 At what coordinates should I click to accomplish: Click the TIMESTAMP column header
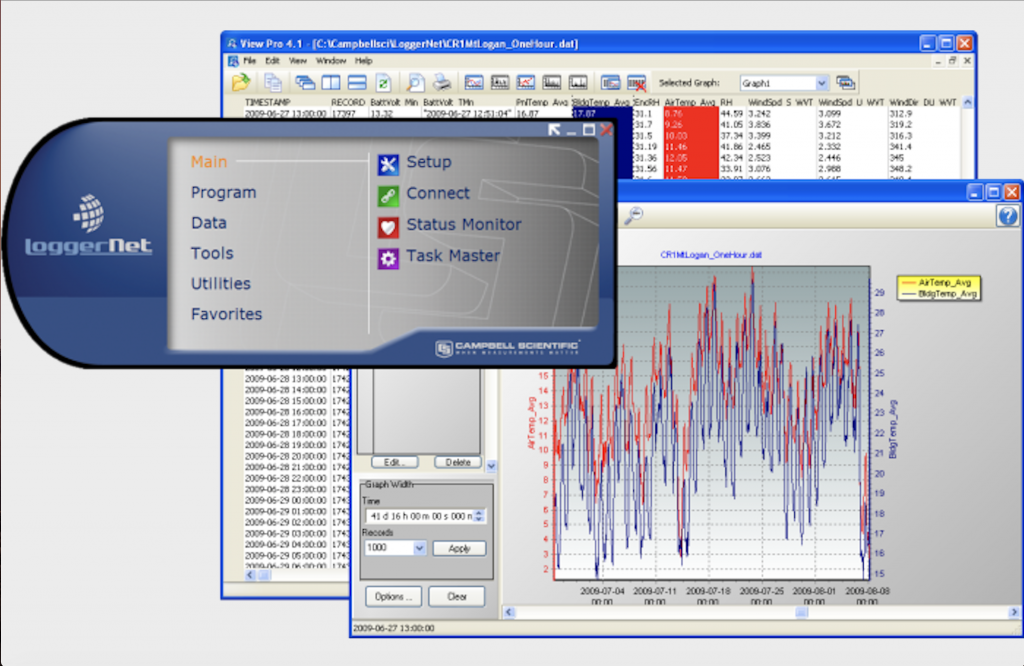click(x=267, y=103)
